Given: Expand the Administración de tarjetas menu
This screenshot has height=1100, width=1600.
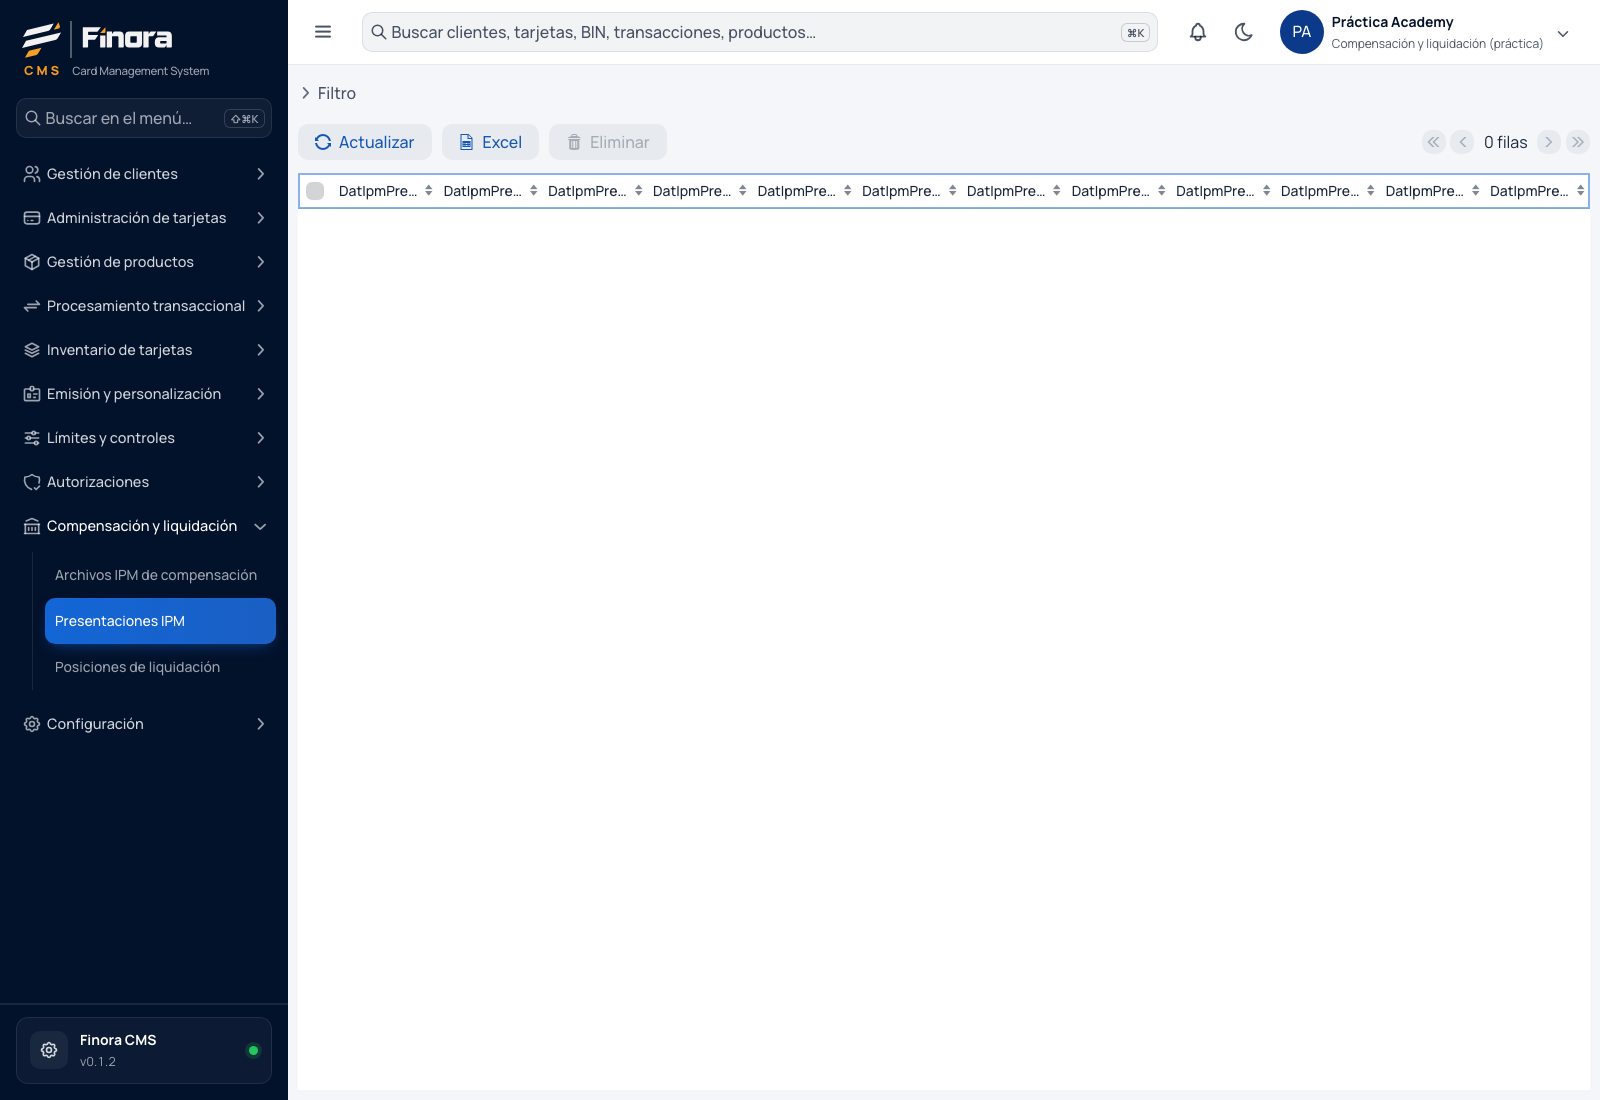Looking at the screenshot, I should 144,218.
